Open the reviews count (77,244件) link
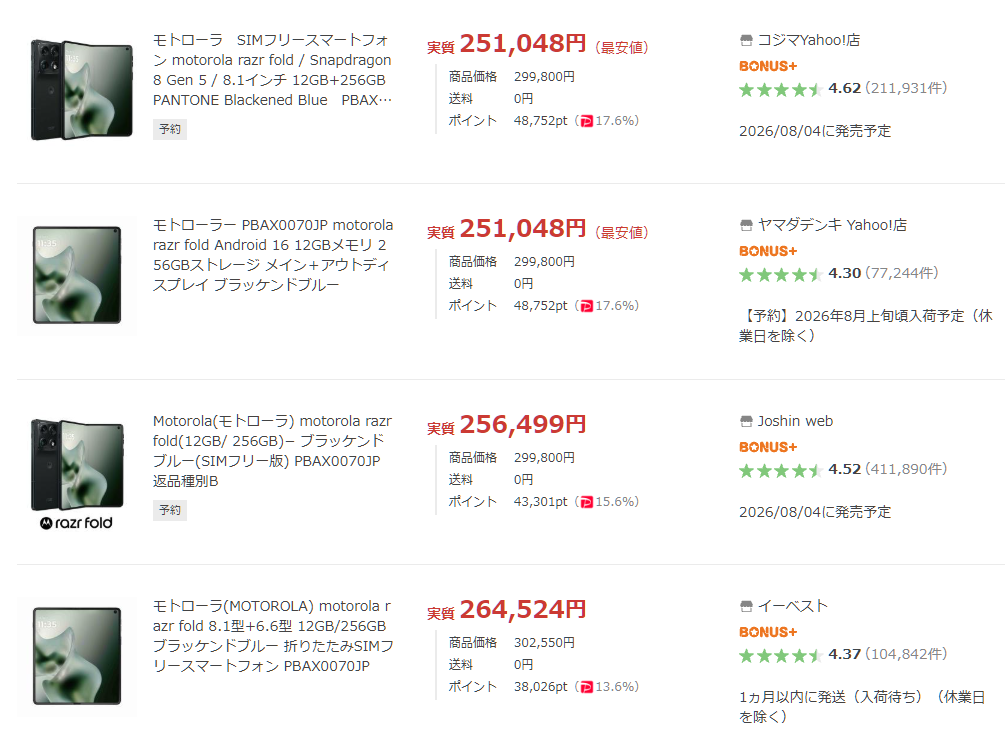The height and width of the screenshot is (755, 1005). click(902, 274)
